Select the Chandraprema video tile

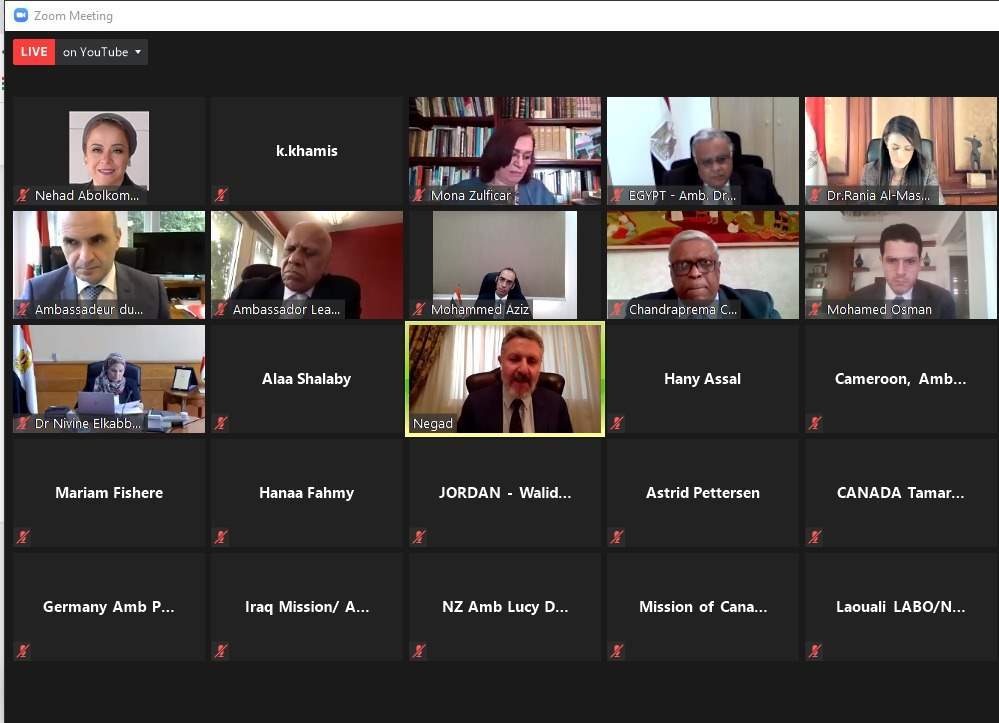point(703,265)
